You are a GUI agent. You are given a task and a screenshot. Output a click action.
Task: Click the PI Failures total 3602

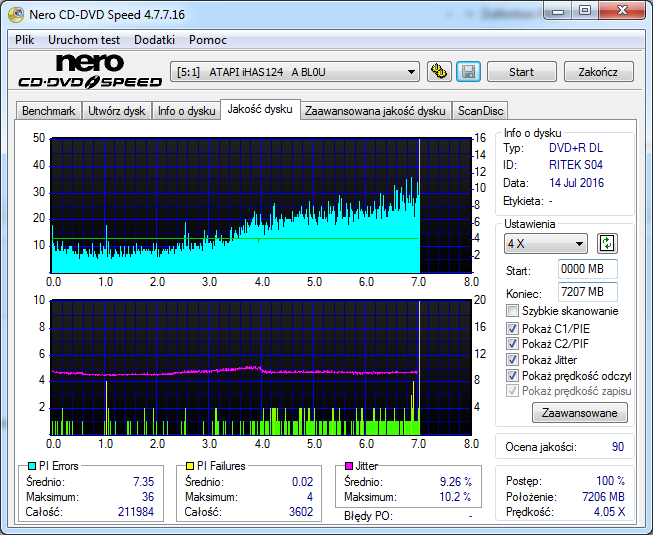click(x=301, y=512)
